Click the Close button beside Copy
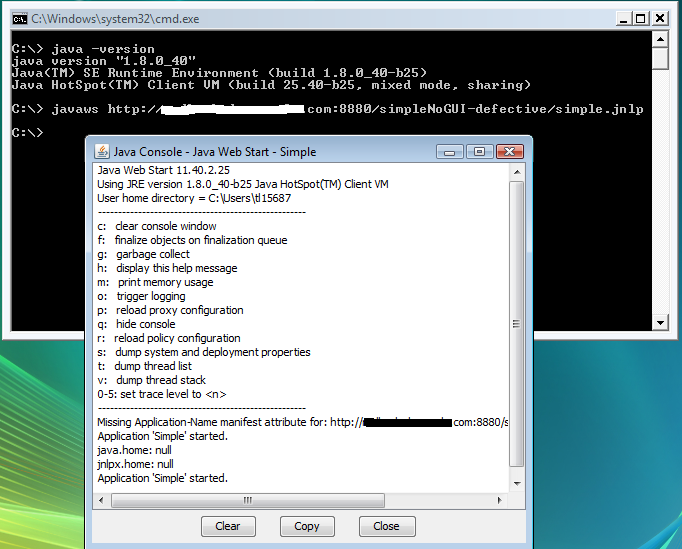Screen dimensions: 682x549 pos(386,526)
